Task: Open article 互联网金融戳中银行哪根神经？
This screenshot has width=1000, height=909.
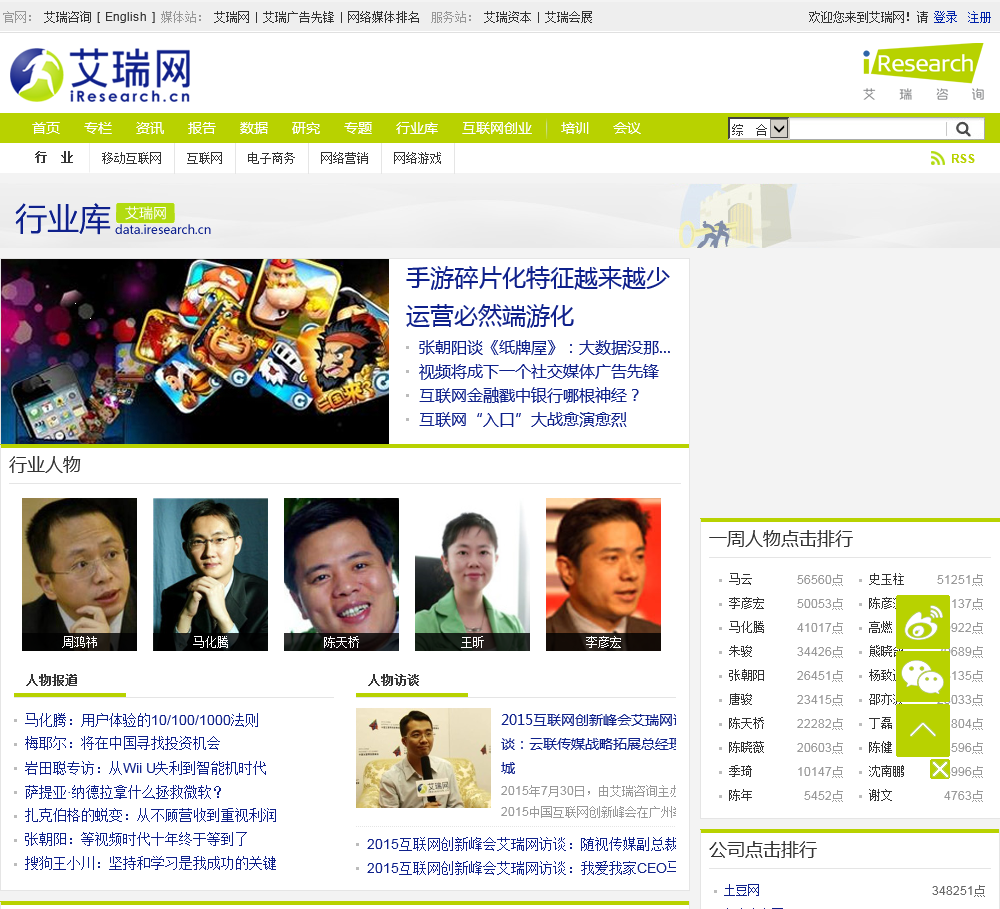Action: tap(529, 395)
